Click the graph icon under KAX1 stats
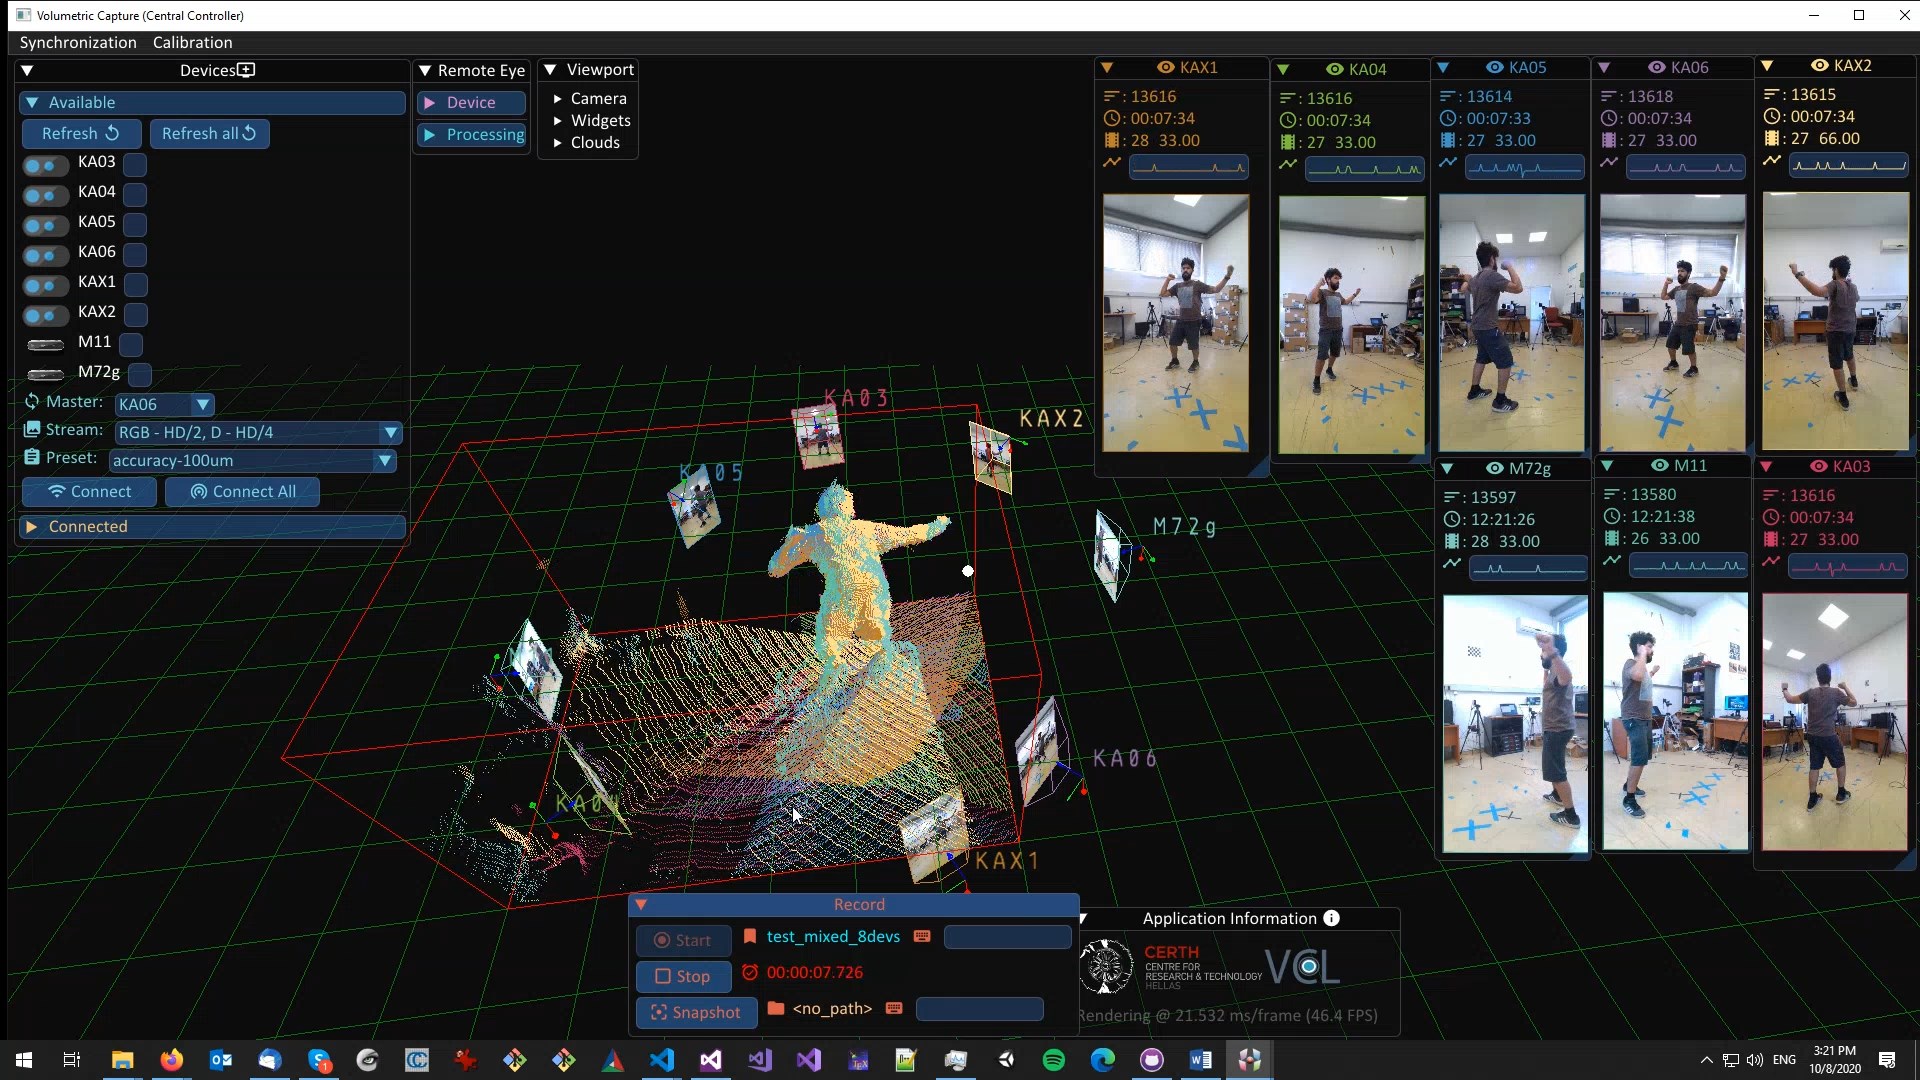This screenshot has height=1080, width=1920. [1112, 162]
